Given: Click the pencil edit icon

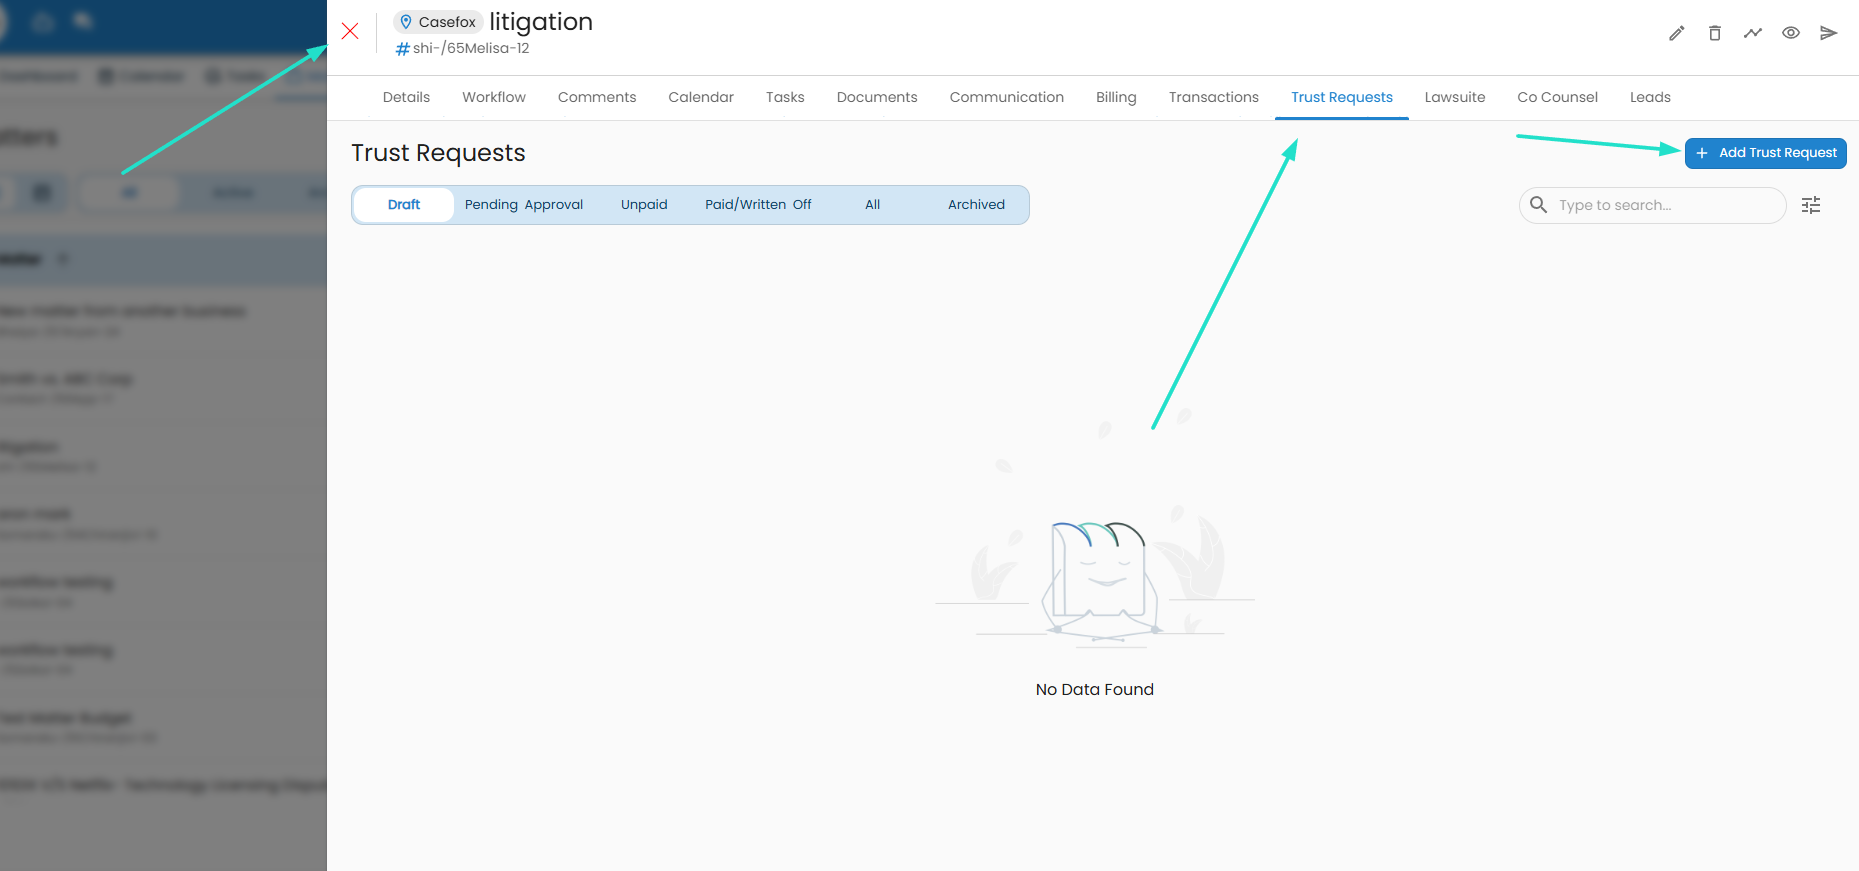Looking at the screenshot, I should [x=1677, y=33].
